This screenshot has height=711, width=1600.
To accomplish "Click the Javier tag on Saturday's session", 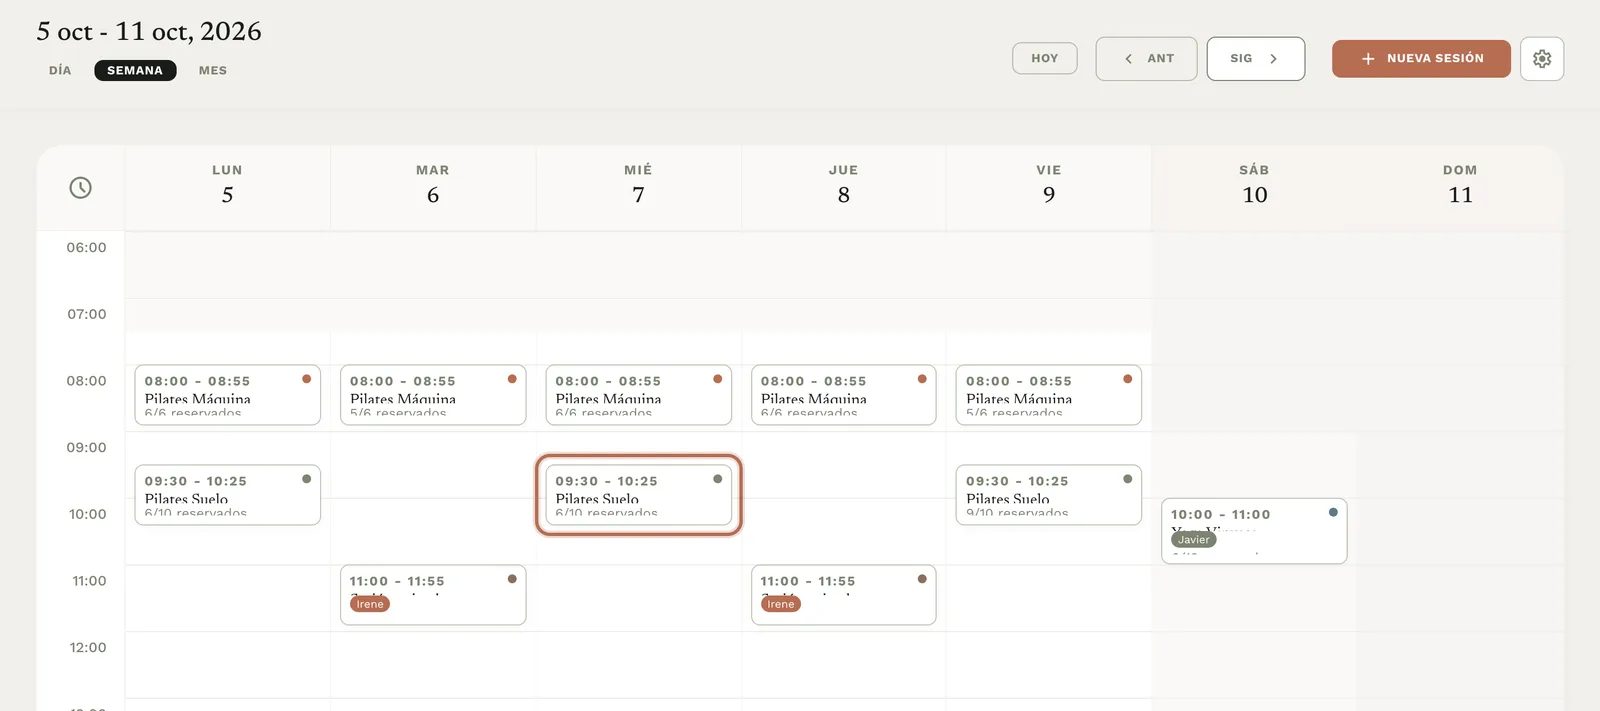I will [1194, 540].
